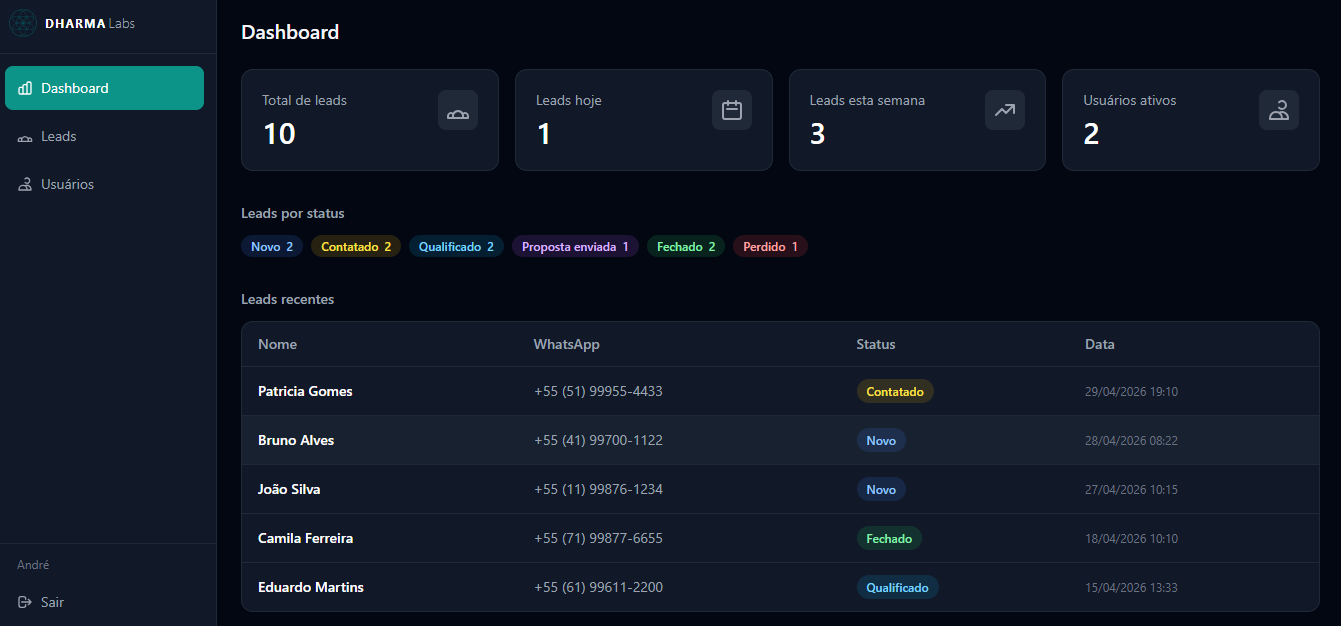
Task: Click phone number +55 (11) 99876-1234
Action: pos(598,489)
